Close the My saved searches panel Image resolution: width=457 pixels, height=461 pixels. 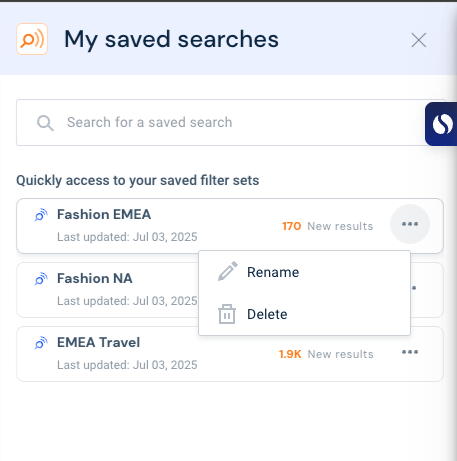coord(419,40)
